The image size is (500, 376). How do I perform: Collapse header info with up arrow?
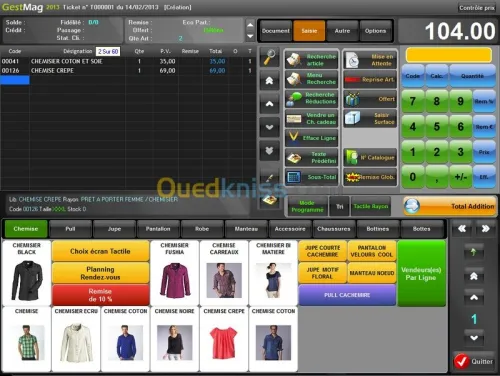pos(250,25)
